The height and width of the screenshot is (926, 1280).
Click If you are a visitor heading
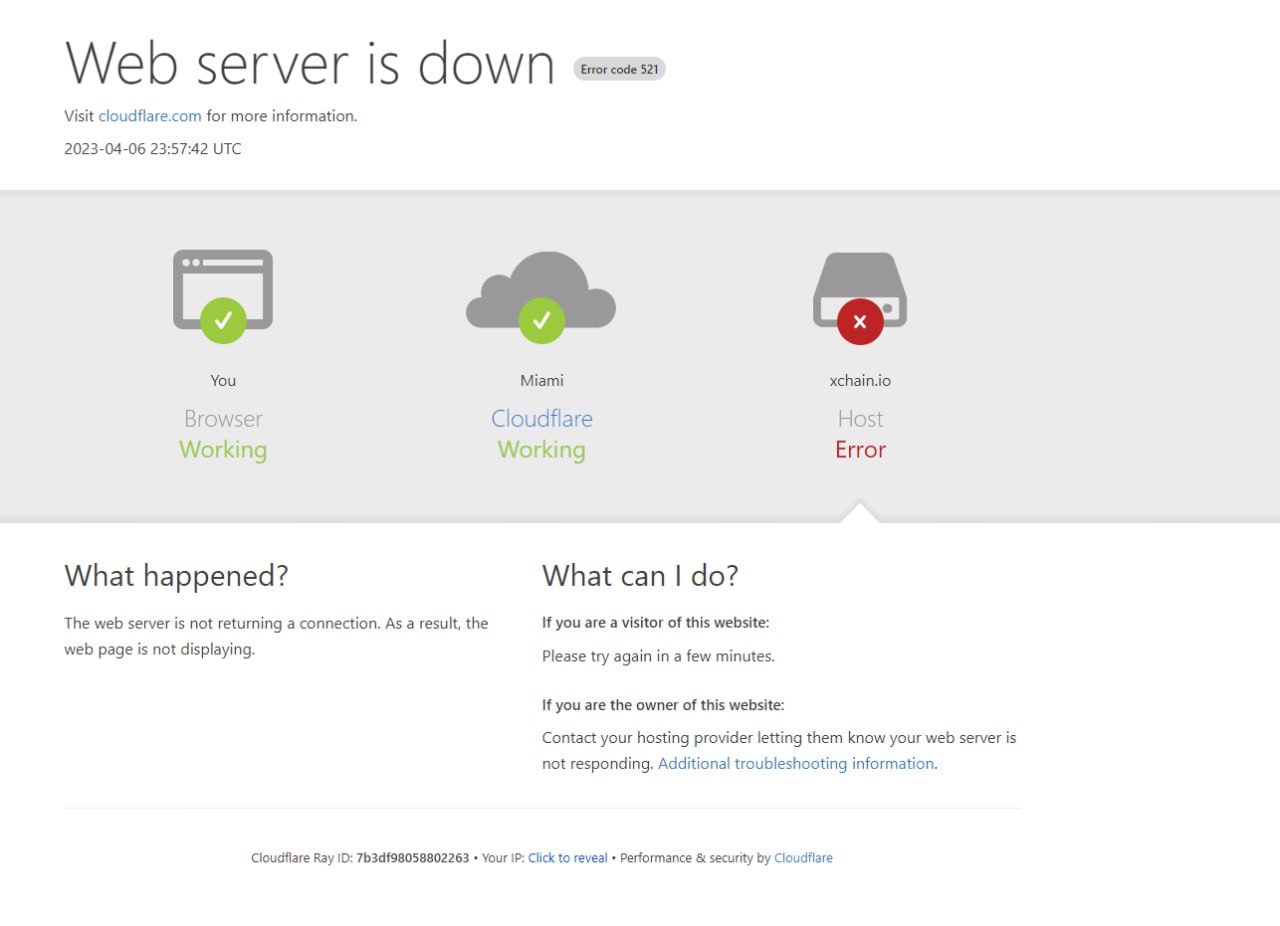tap(655, 623)
